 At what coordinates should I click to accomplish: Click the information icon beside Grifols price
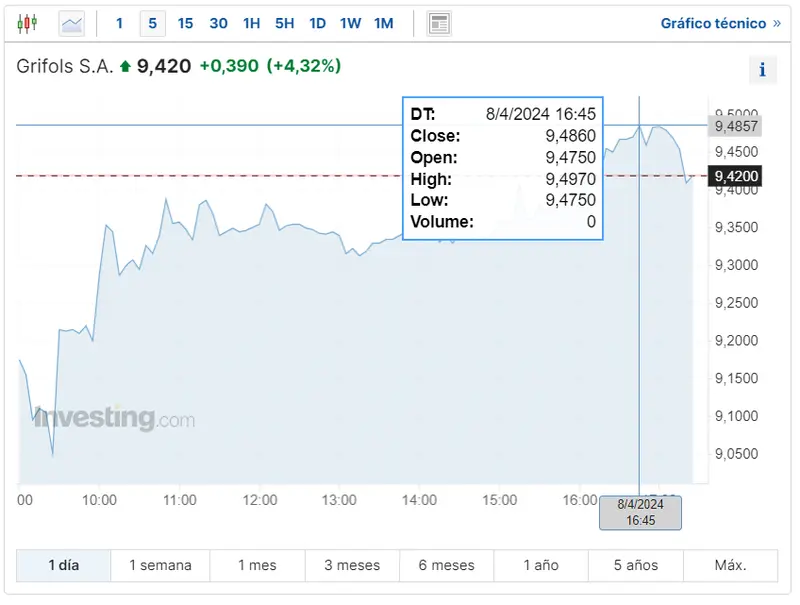click(x=763, y=70)
